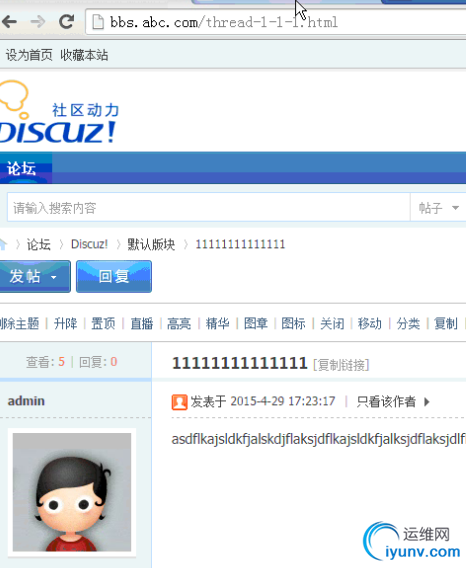
Task: Click 复制 moderation option
Action: (446, 323)
